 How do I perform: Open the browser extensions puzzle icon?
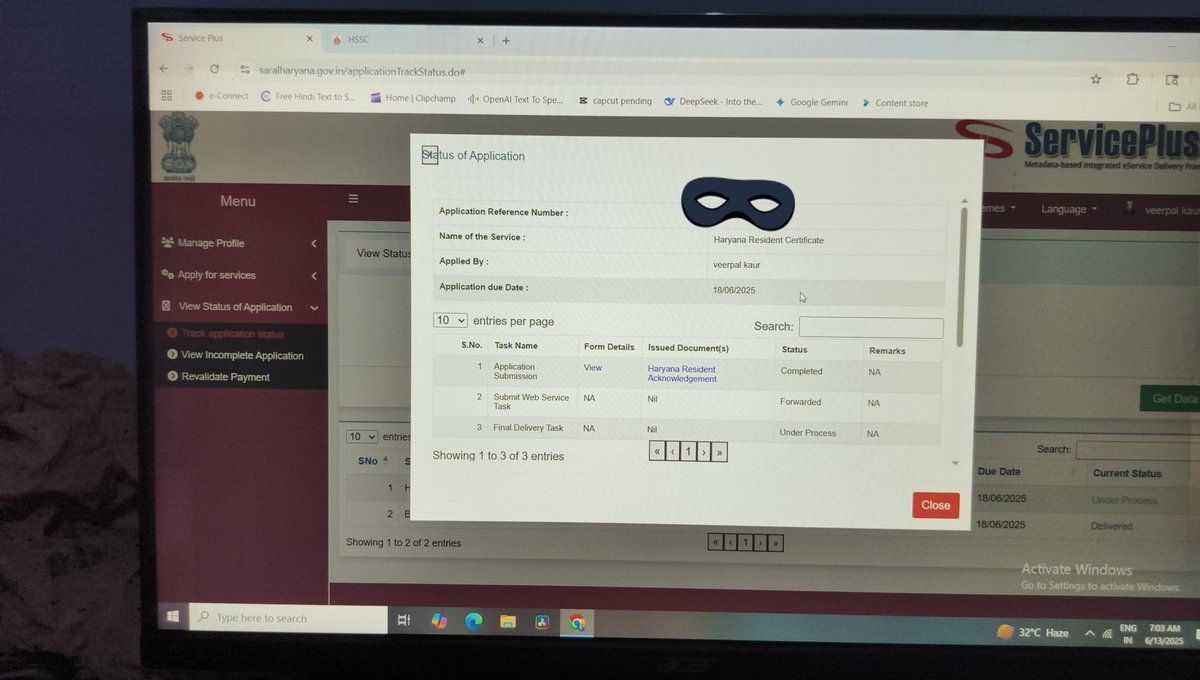(x=1133, y=79)
